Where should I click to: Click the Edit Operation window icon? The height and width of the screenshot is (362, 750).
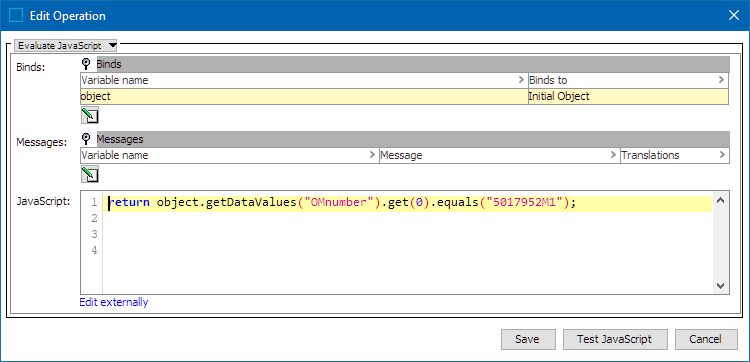coord(16,15)
